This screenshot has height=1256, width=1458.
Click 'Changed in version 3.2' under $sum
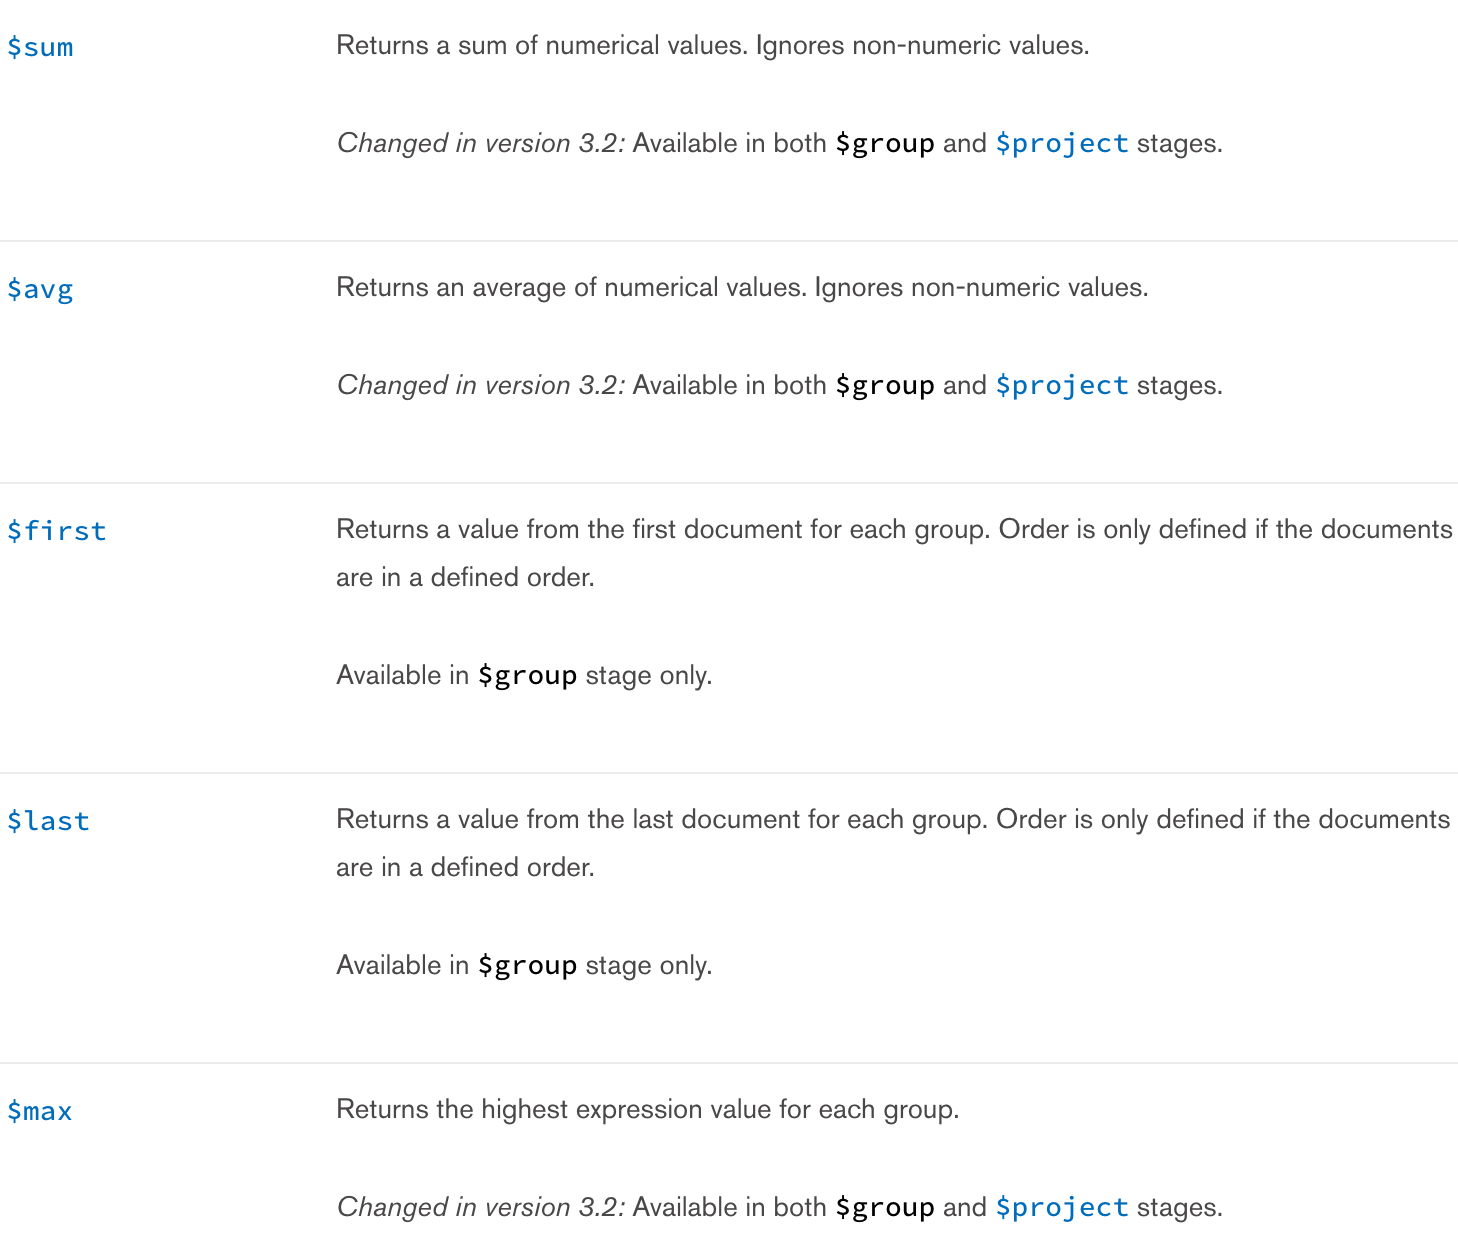480,144
